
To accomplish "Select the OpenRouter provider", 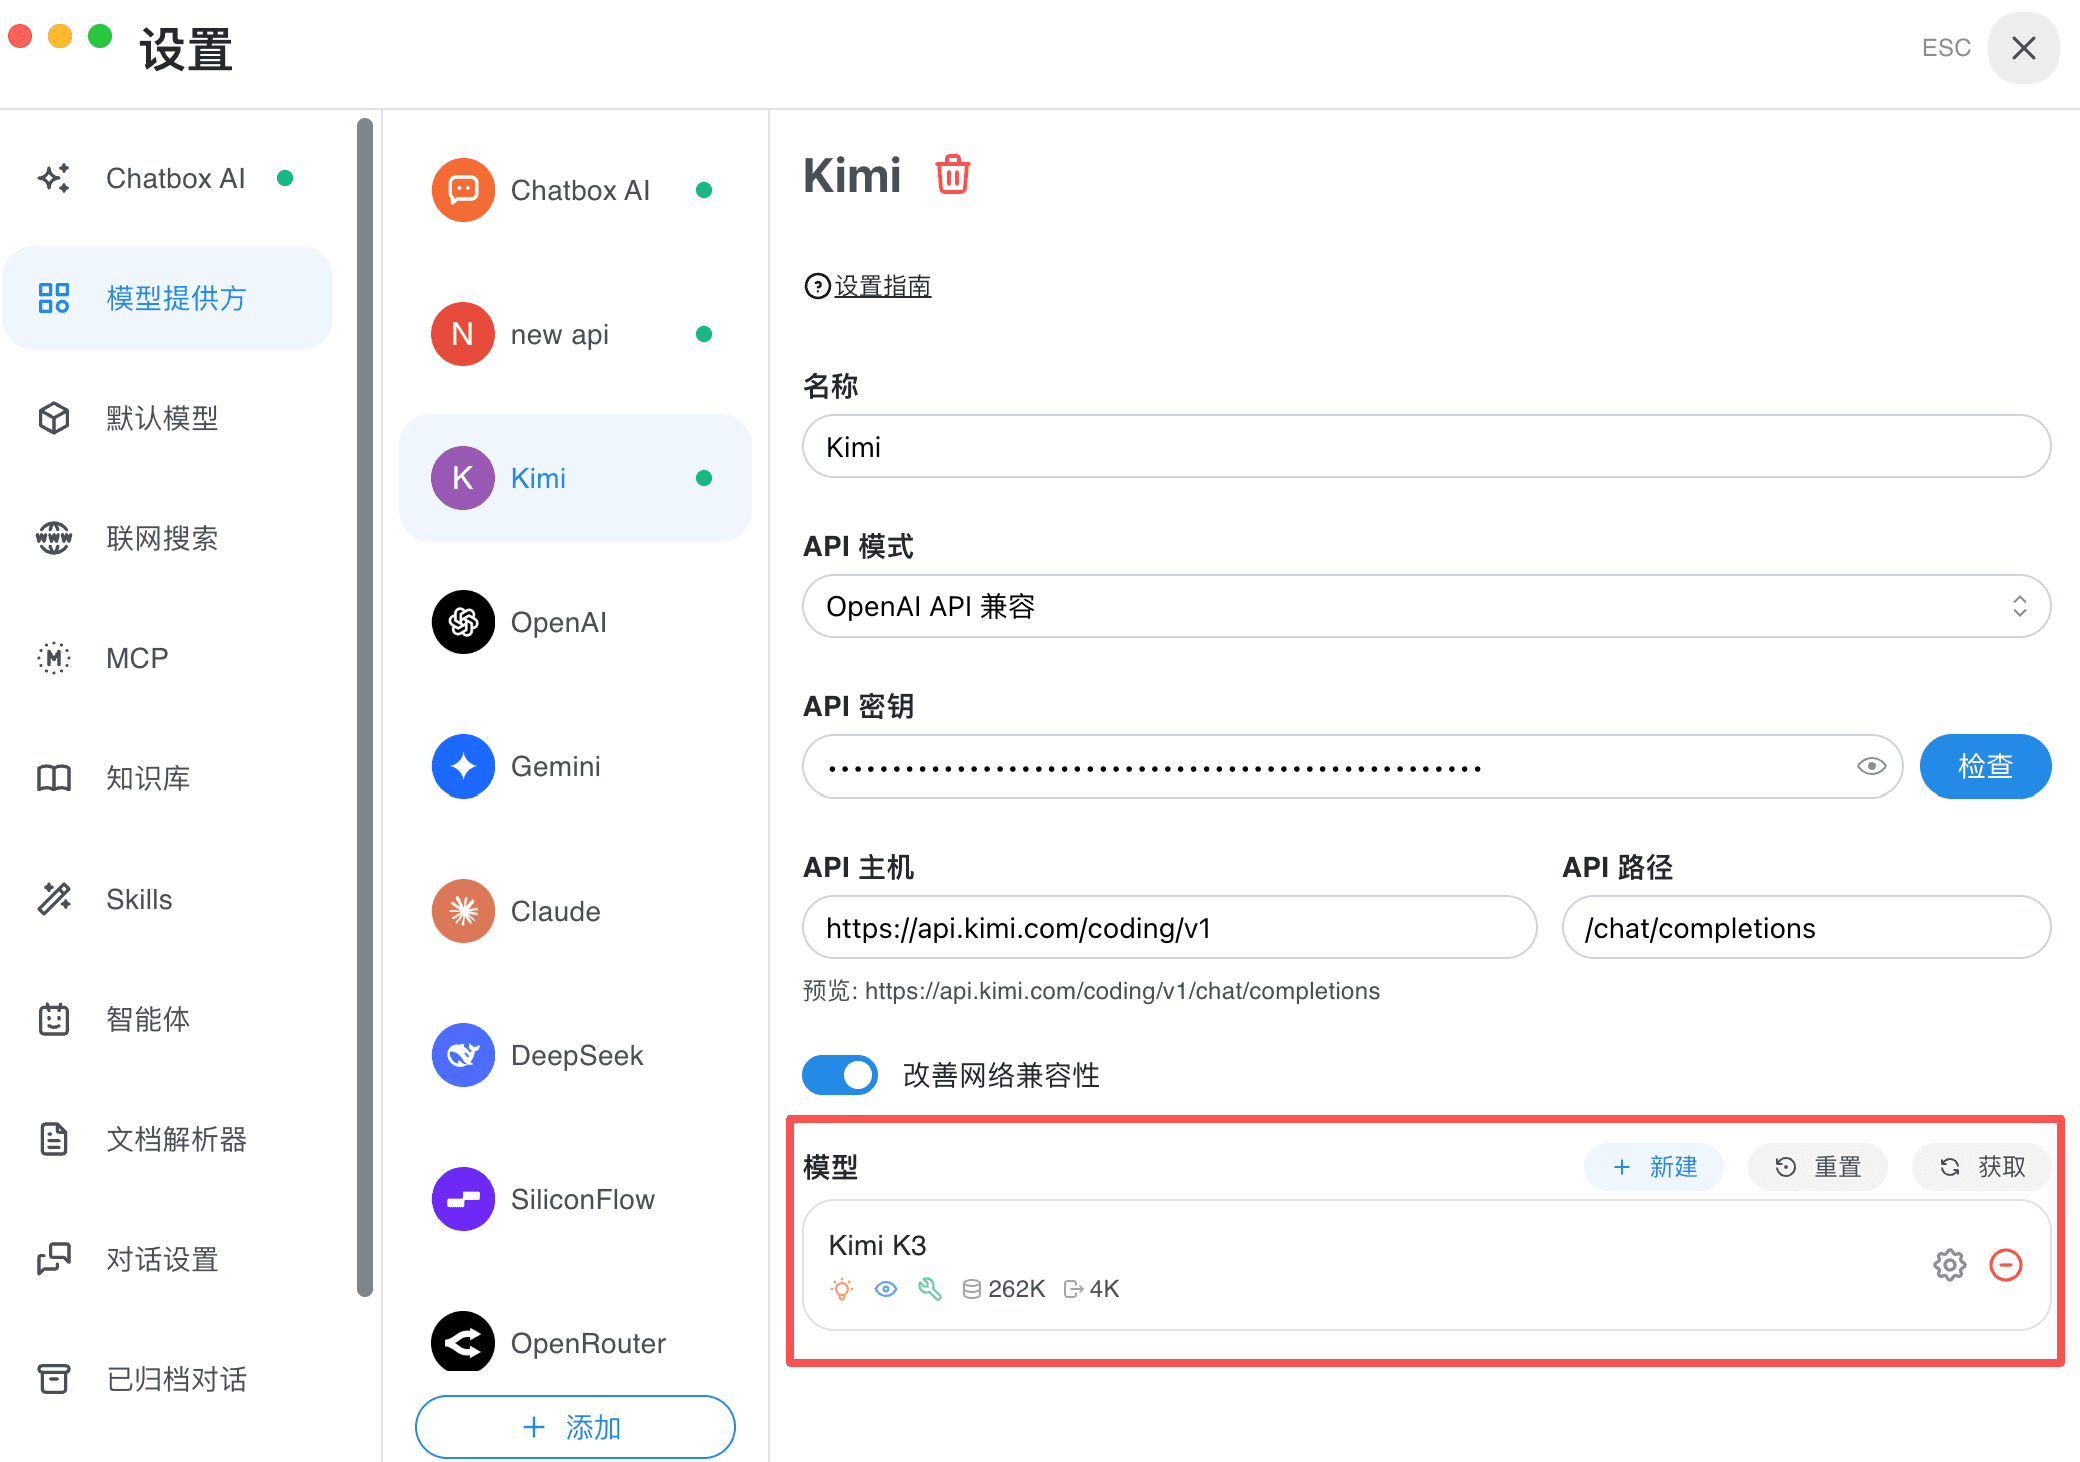I will 575,1342.
